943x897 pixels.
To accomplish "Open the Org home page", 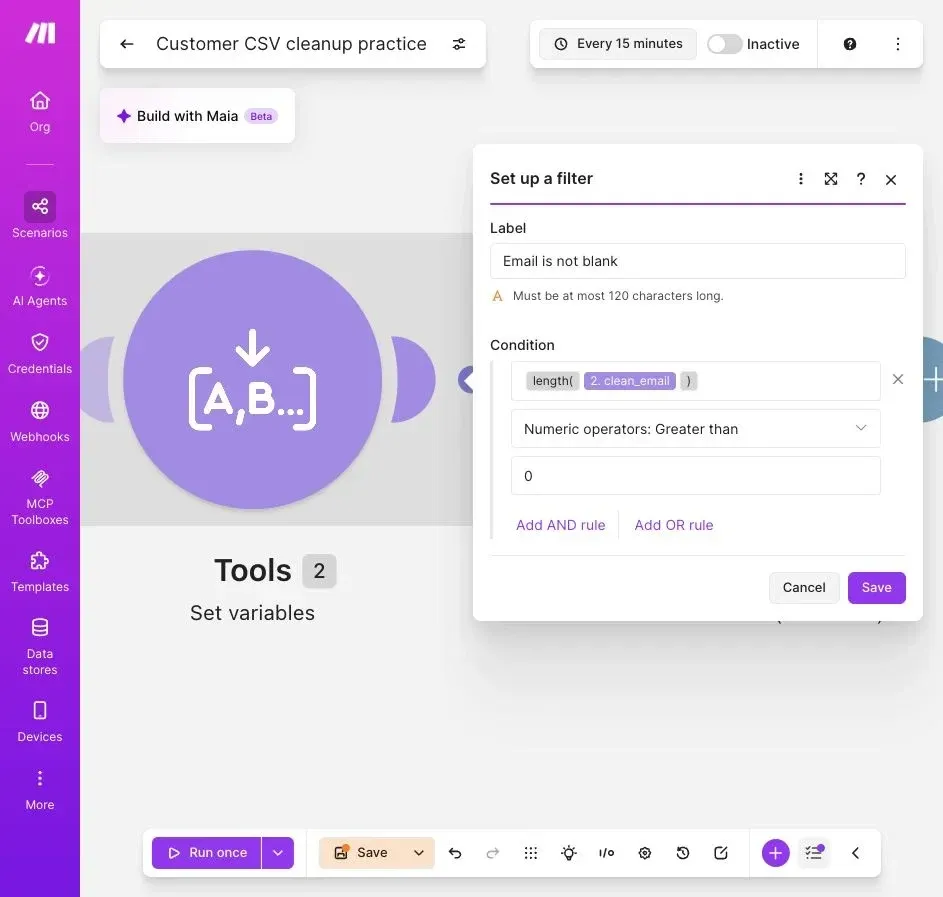I will (40, 111).
